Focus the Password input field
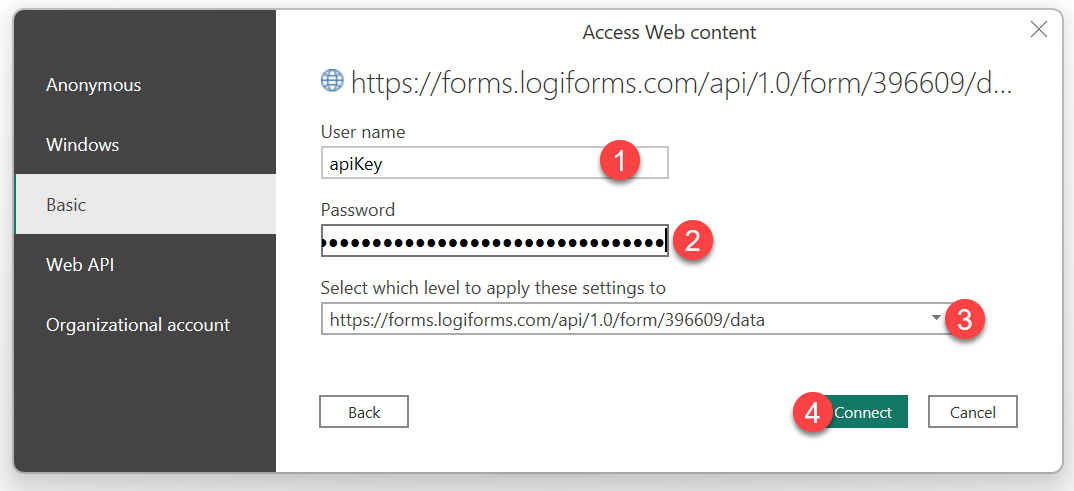This screenshot has height=491, width=1074. pos(493,241)
